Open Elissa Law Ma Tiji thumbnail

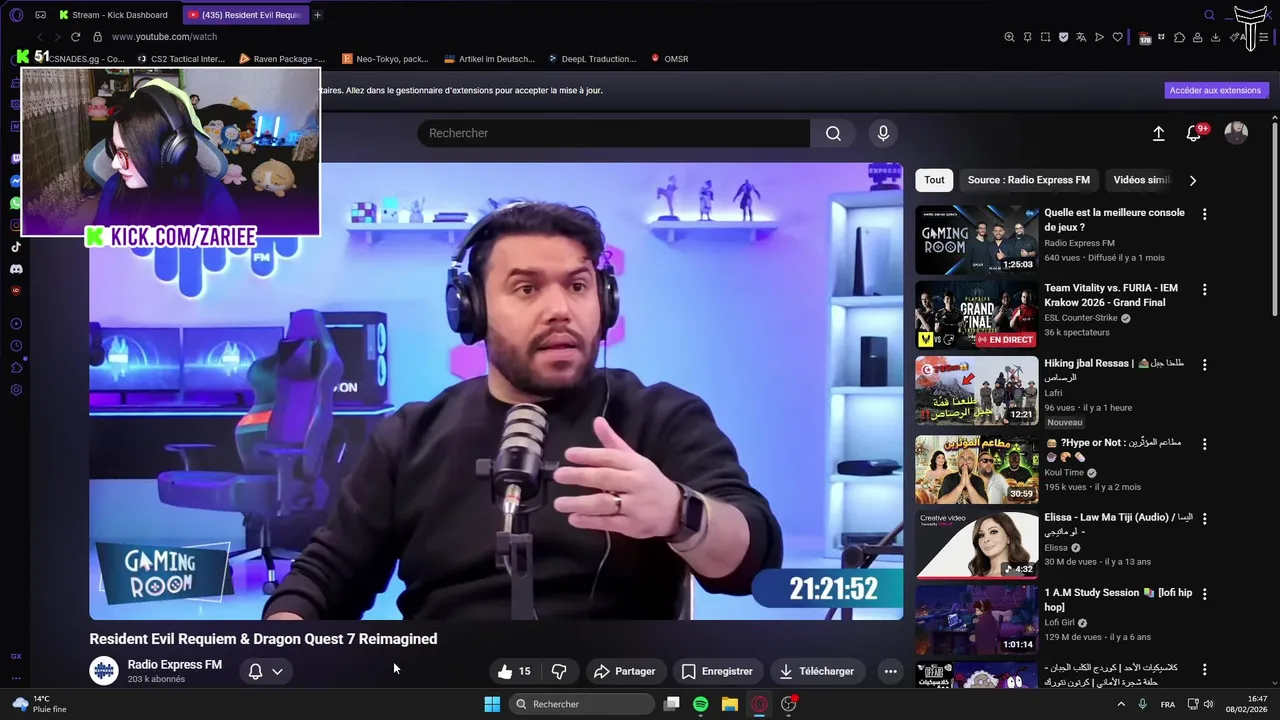(x=976, y=545)
